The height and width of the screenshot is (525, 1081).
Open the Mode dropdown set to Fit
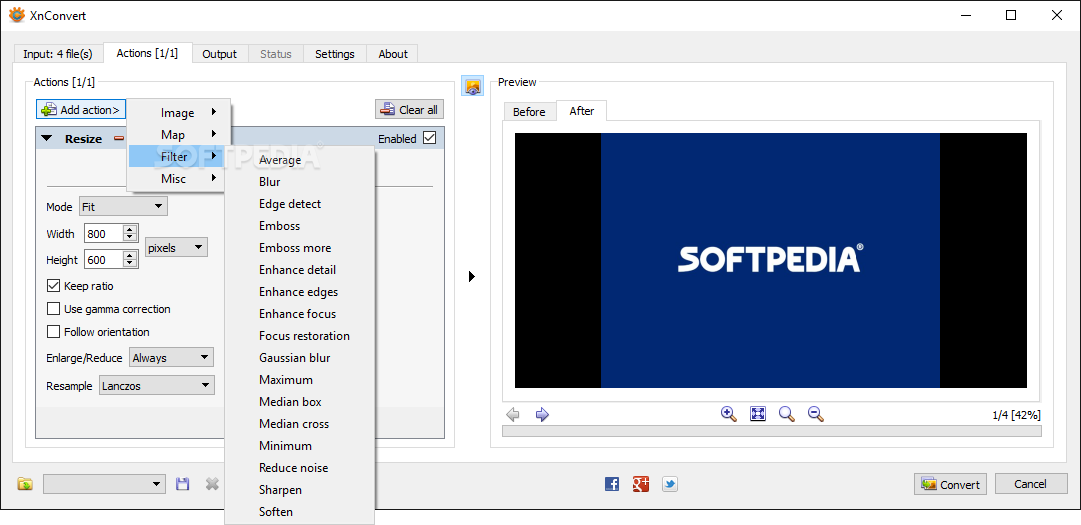coord(123,206)
